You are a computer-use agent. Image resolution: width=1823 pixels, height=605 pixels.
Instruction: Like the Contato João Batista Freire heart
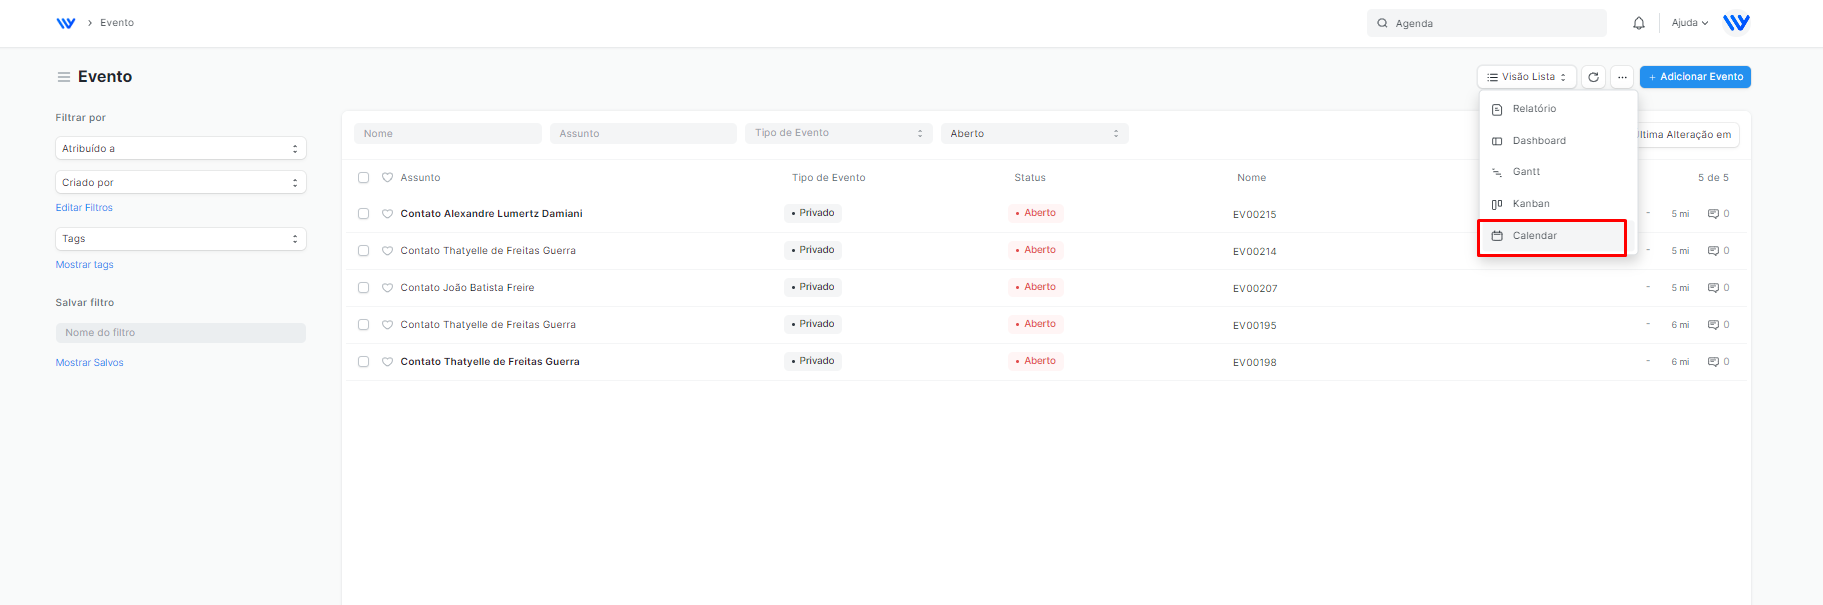coord(387,288)
